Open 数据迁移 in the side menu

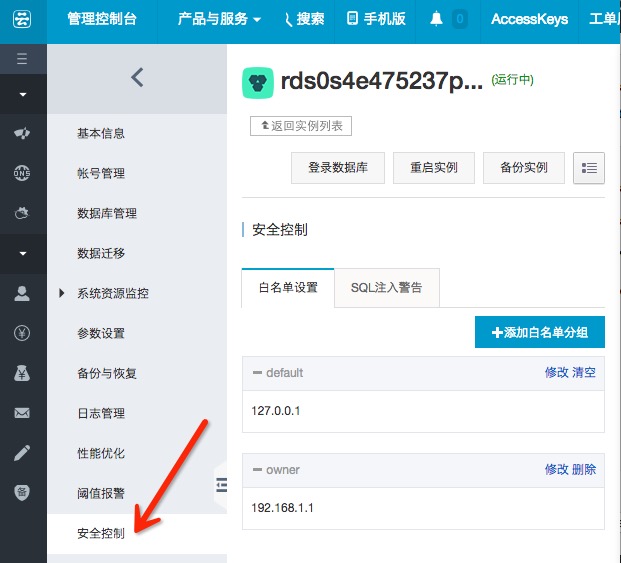[101, 253]
